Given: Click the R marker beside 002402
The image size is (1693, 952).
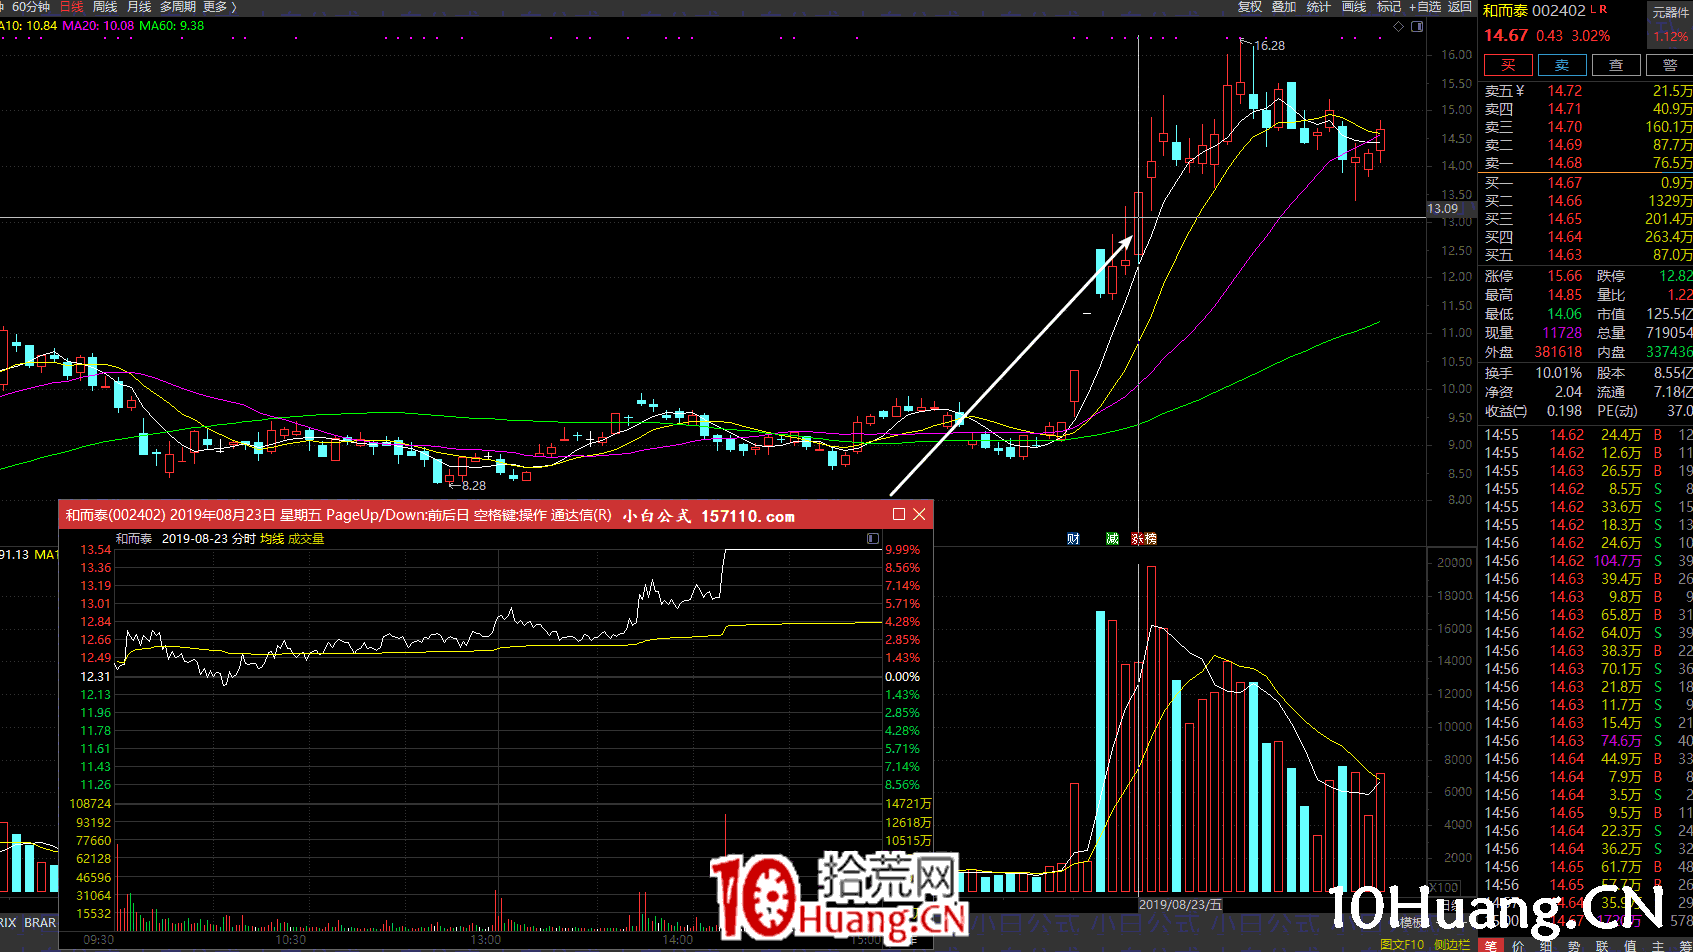Looking at the screenshot, I should pyautogui.click(x=1604, y=9).
